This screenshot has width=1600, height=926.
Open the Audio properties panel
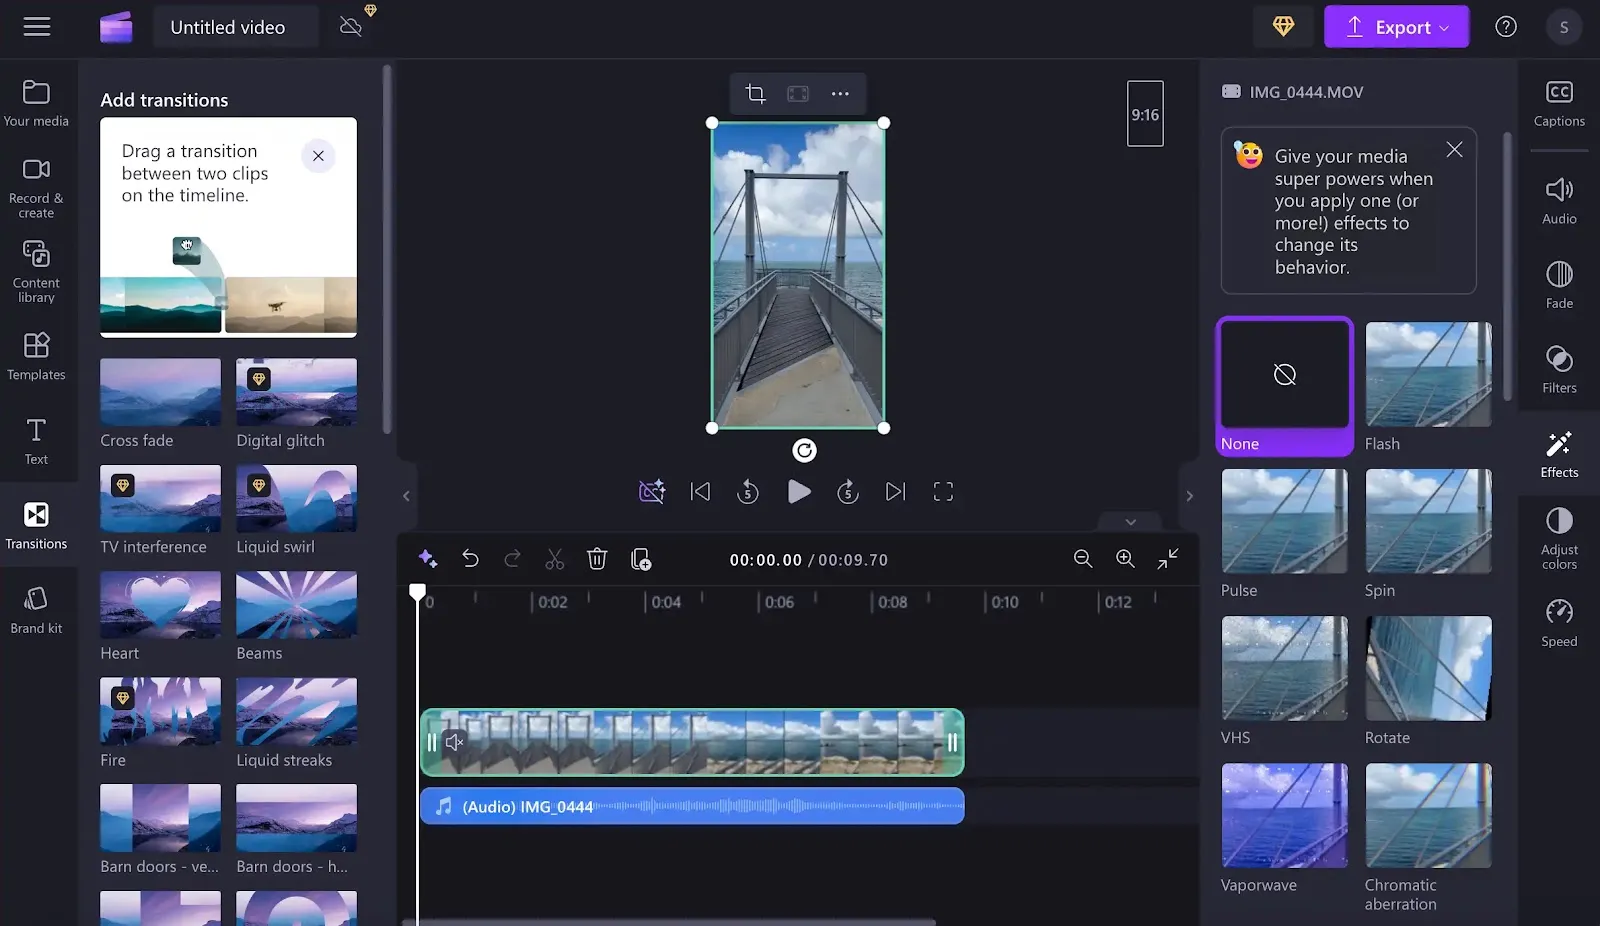tap(1559, 201)
